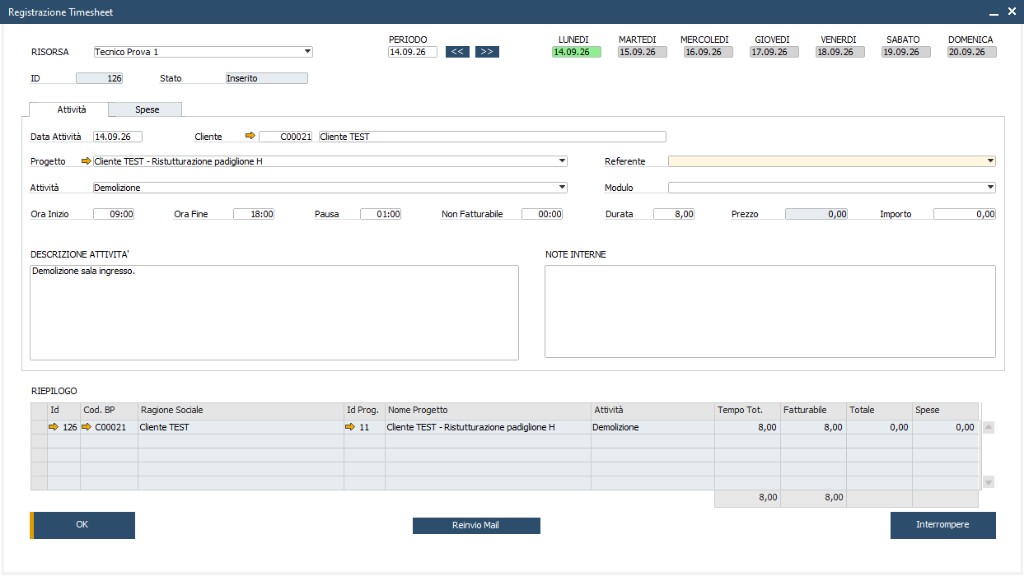Expand the Risorsa dropdown
The width and height of the screenshot is (1024, 576).
click(308, 52)
